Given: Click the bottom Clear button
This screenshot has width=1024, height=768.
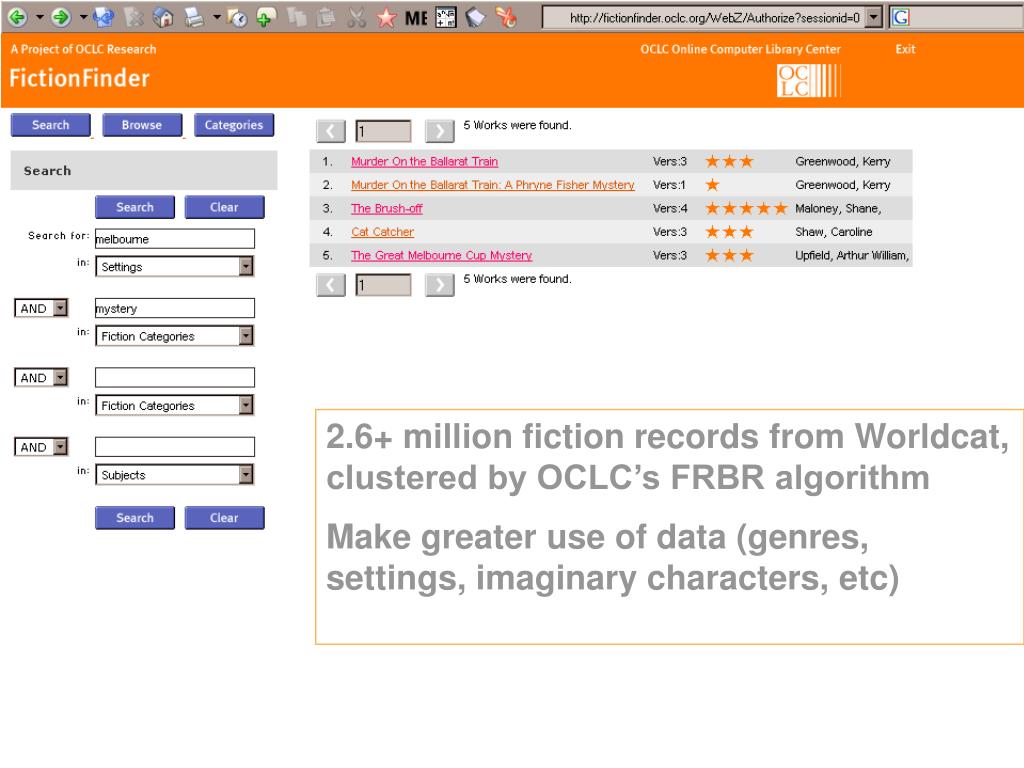Looking at the screenshot, I should point(224,517).
